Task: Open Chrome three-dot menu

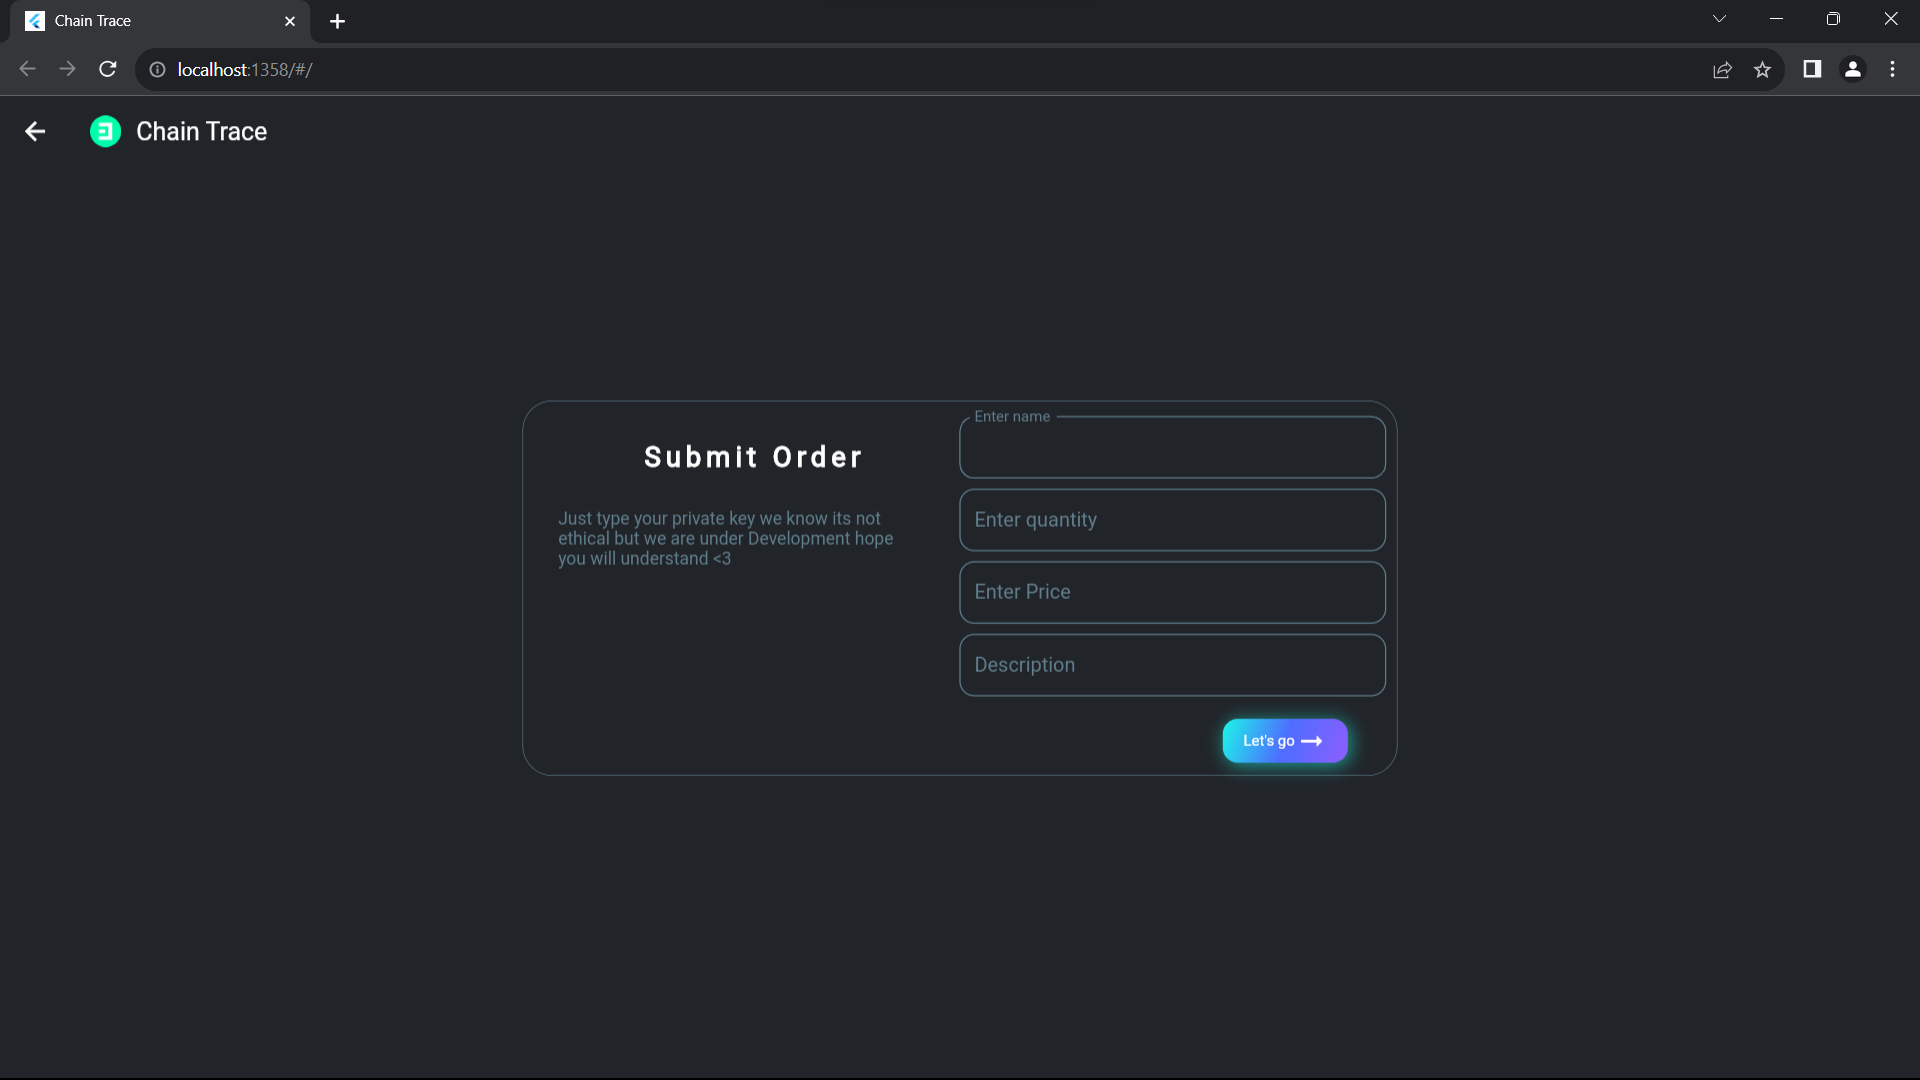Action: coord(1892,69)
